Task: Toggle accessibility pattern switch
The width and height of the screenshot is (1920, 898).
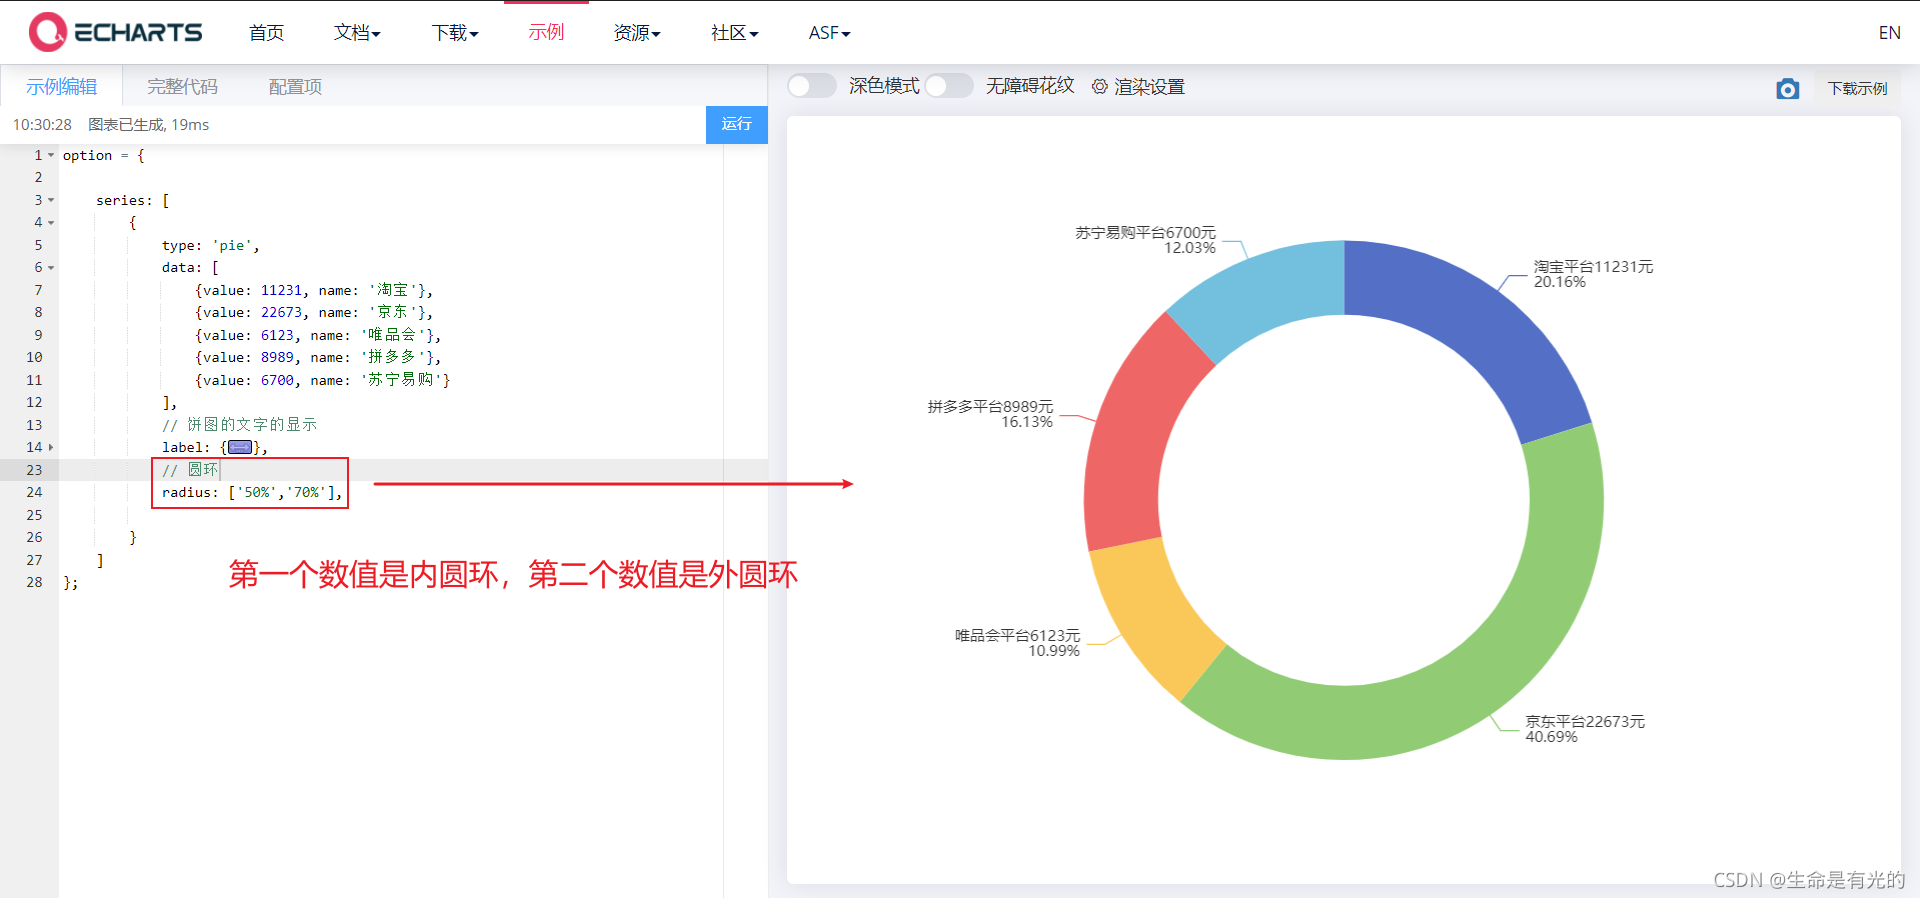Action: coord(949,86)
